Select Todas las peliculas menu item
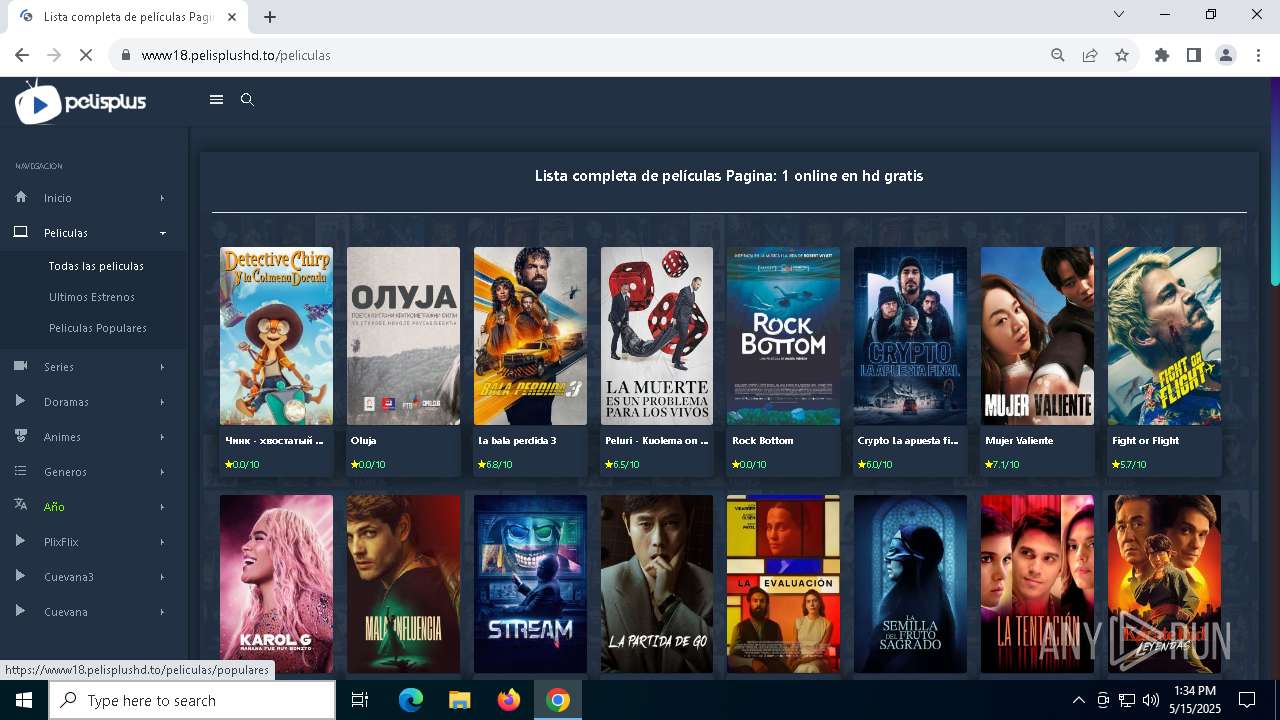Viewport: 1280px width, 720px height. [x=96, y=266]
